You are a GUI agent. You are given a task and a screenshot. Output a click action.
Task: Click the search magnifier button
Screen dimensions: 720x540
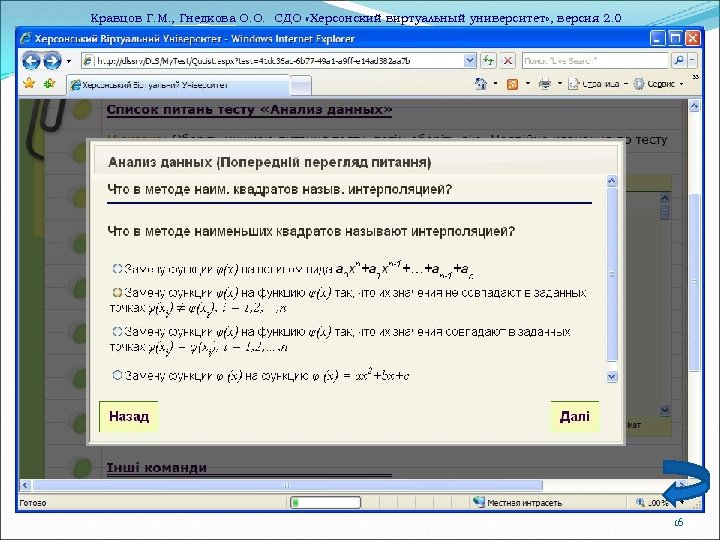[x=678, y=61]
